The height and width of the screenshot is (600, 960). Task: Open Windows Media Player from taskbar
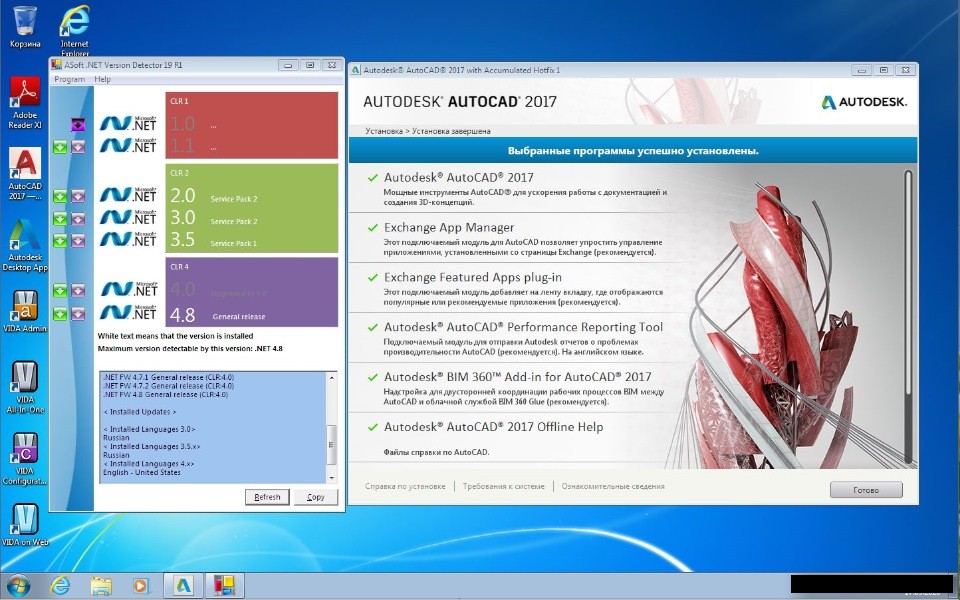pos(141,586)
